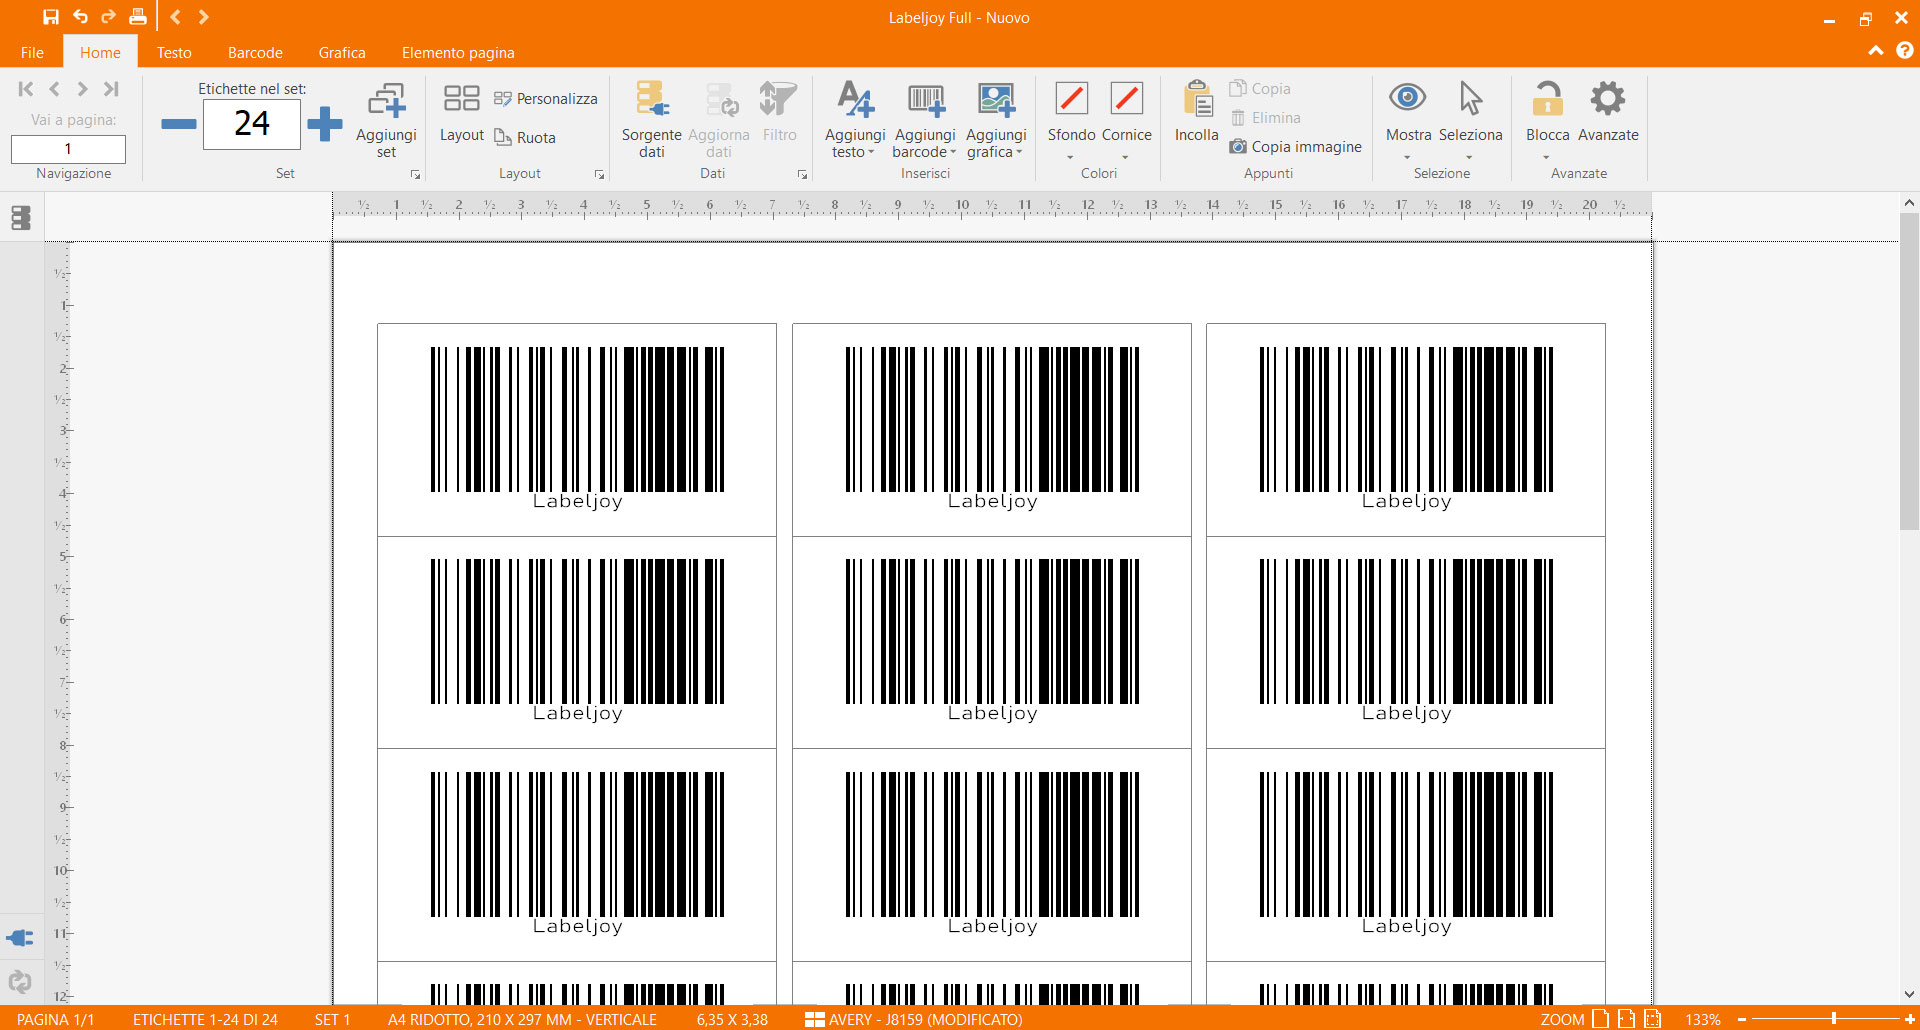Screen dimensions: 1920x1030
Task: Open the Blocca dropdown arrow
Action: pyautogui.click(x=1546, y=158)
